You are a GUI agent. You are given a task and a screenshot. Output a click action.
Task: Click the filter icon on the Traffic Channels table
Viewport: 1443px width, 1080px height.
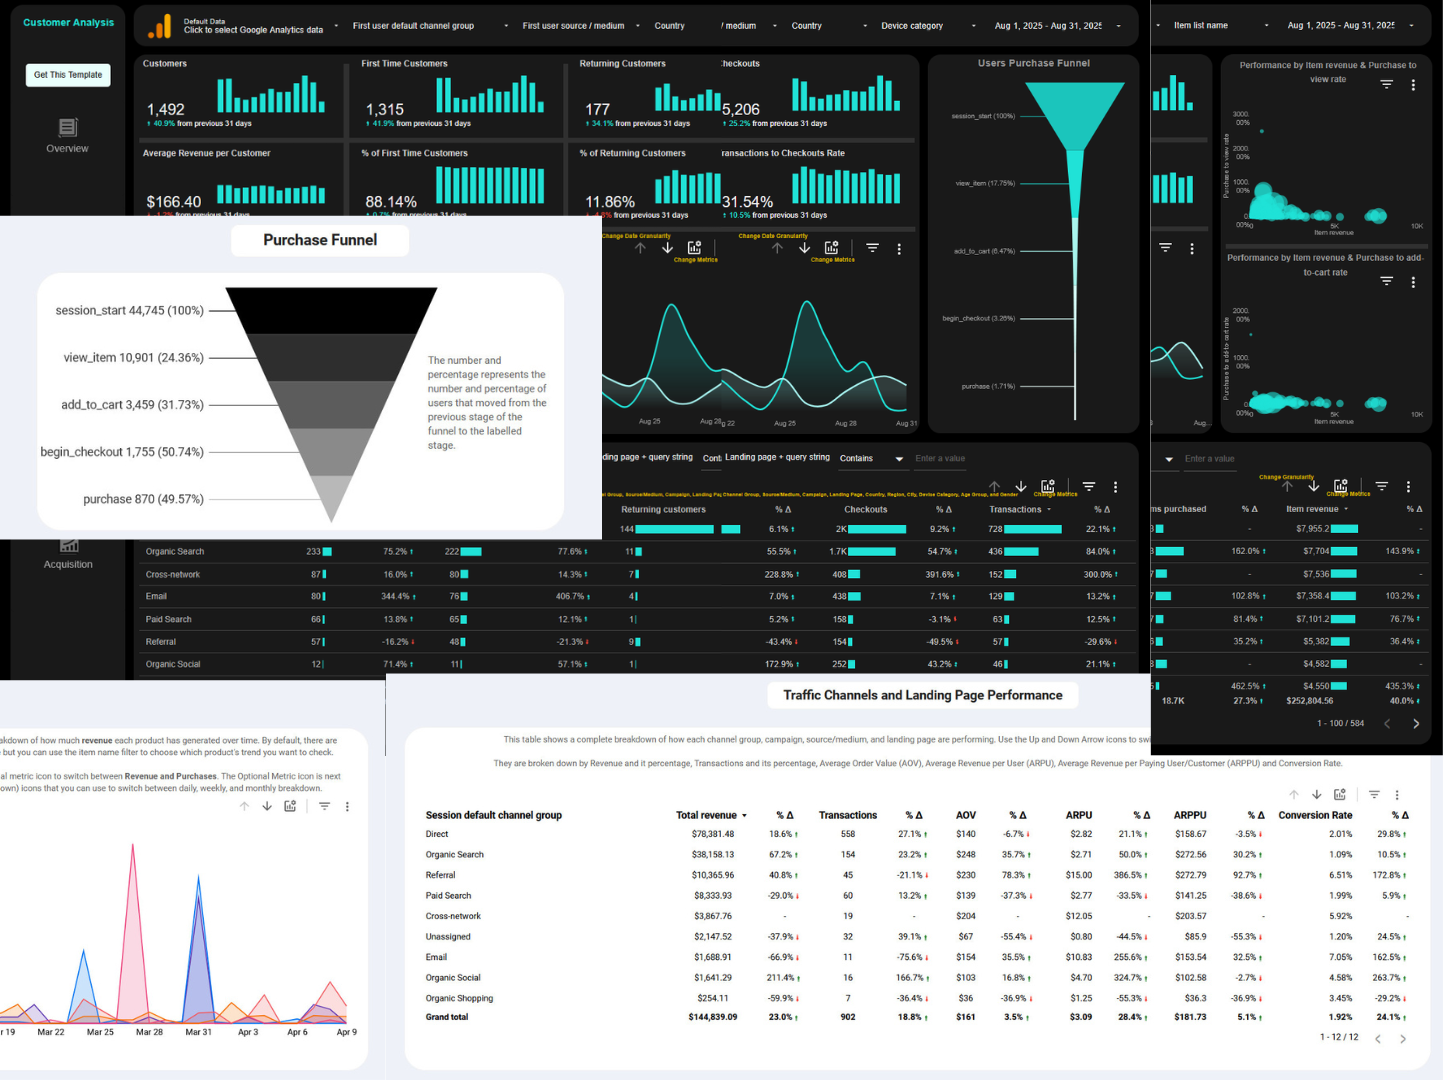pyautogui.click(x=1374, y=795)
